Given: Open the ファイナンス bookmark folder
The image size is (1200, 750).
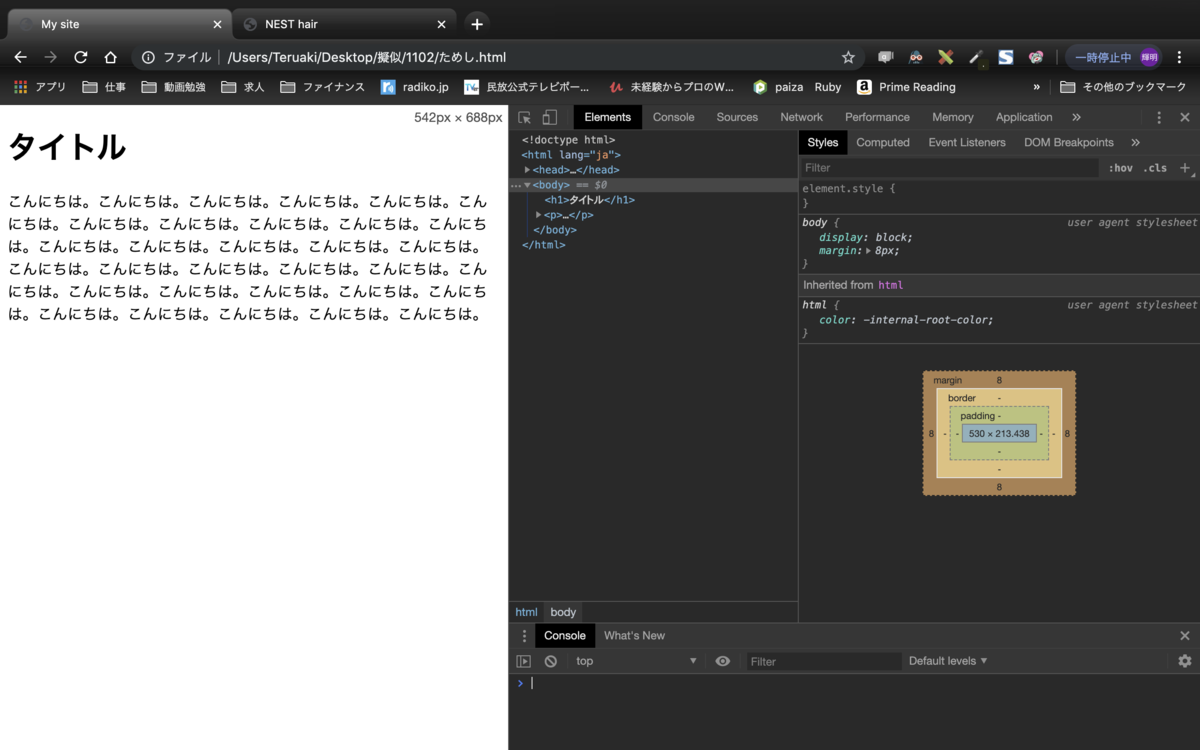Looking at the screenshot, I should tap(323, 87).
